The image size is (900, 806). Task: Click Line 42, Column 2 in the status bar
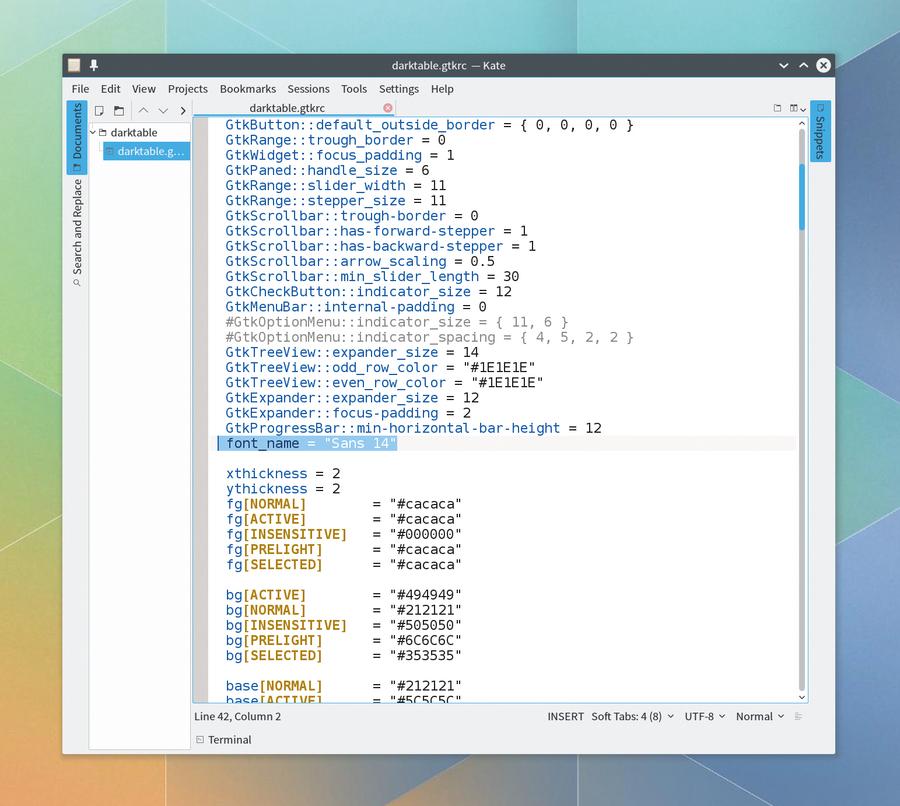point(238,716)
